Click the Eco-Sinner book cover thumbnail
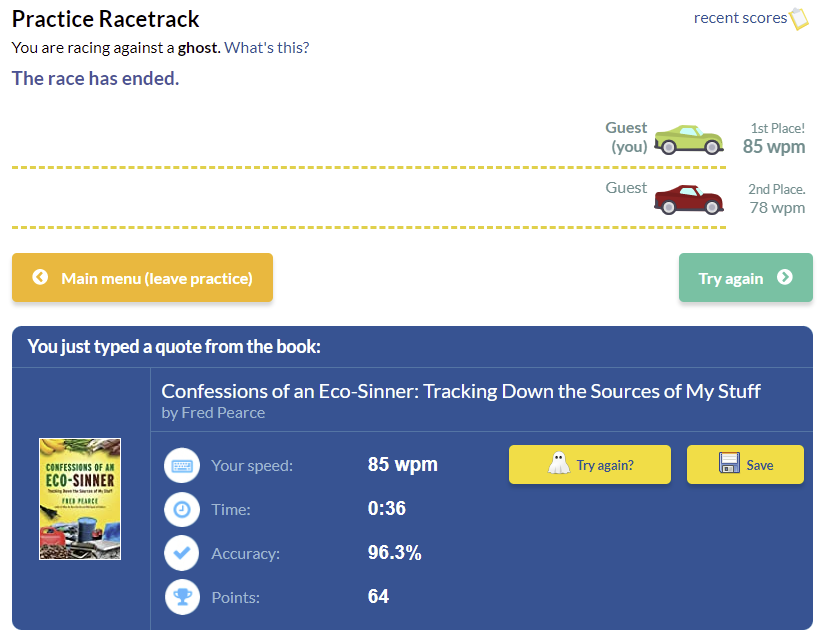The image size is (831, 638). pyautogui.click(x=80, y=498)
